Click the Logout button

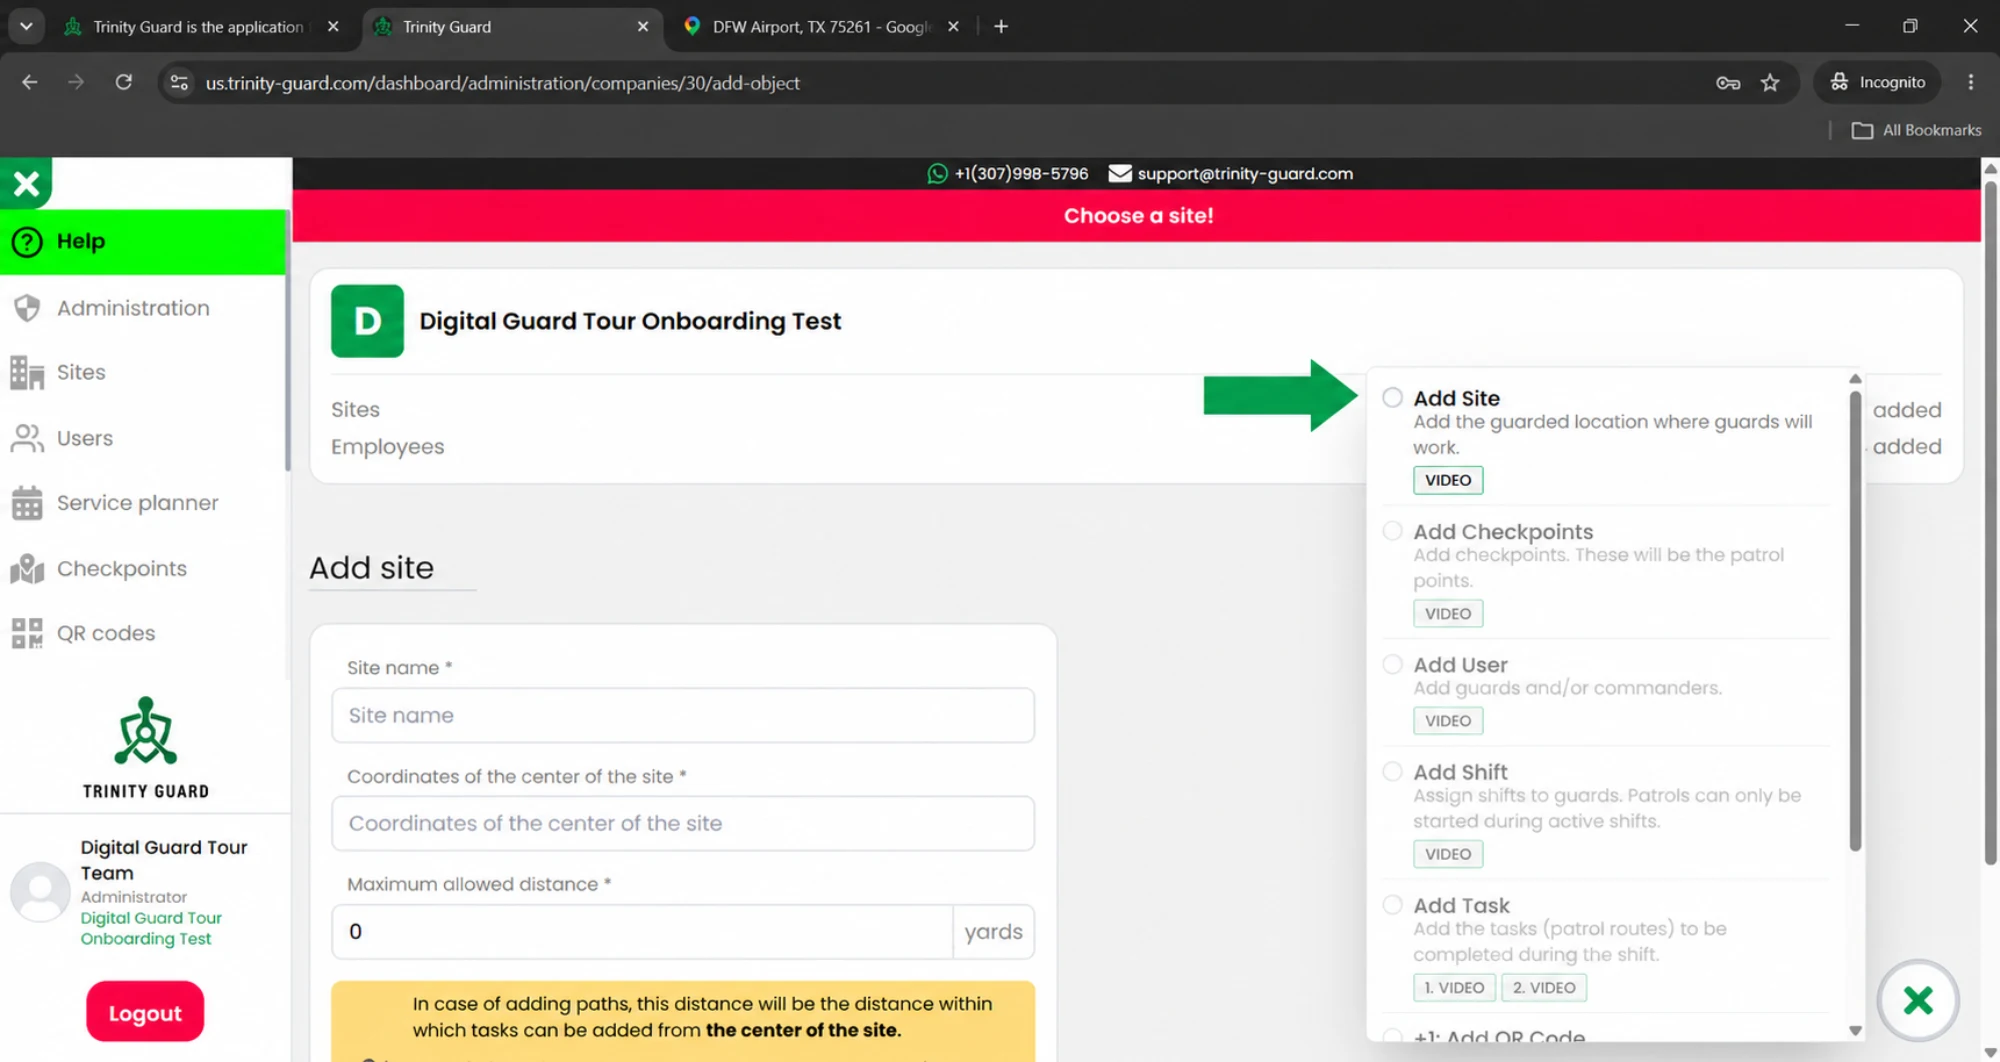(x=145, y=1012)
